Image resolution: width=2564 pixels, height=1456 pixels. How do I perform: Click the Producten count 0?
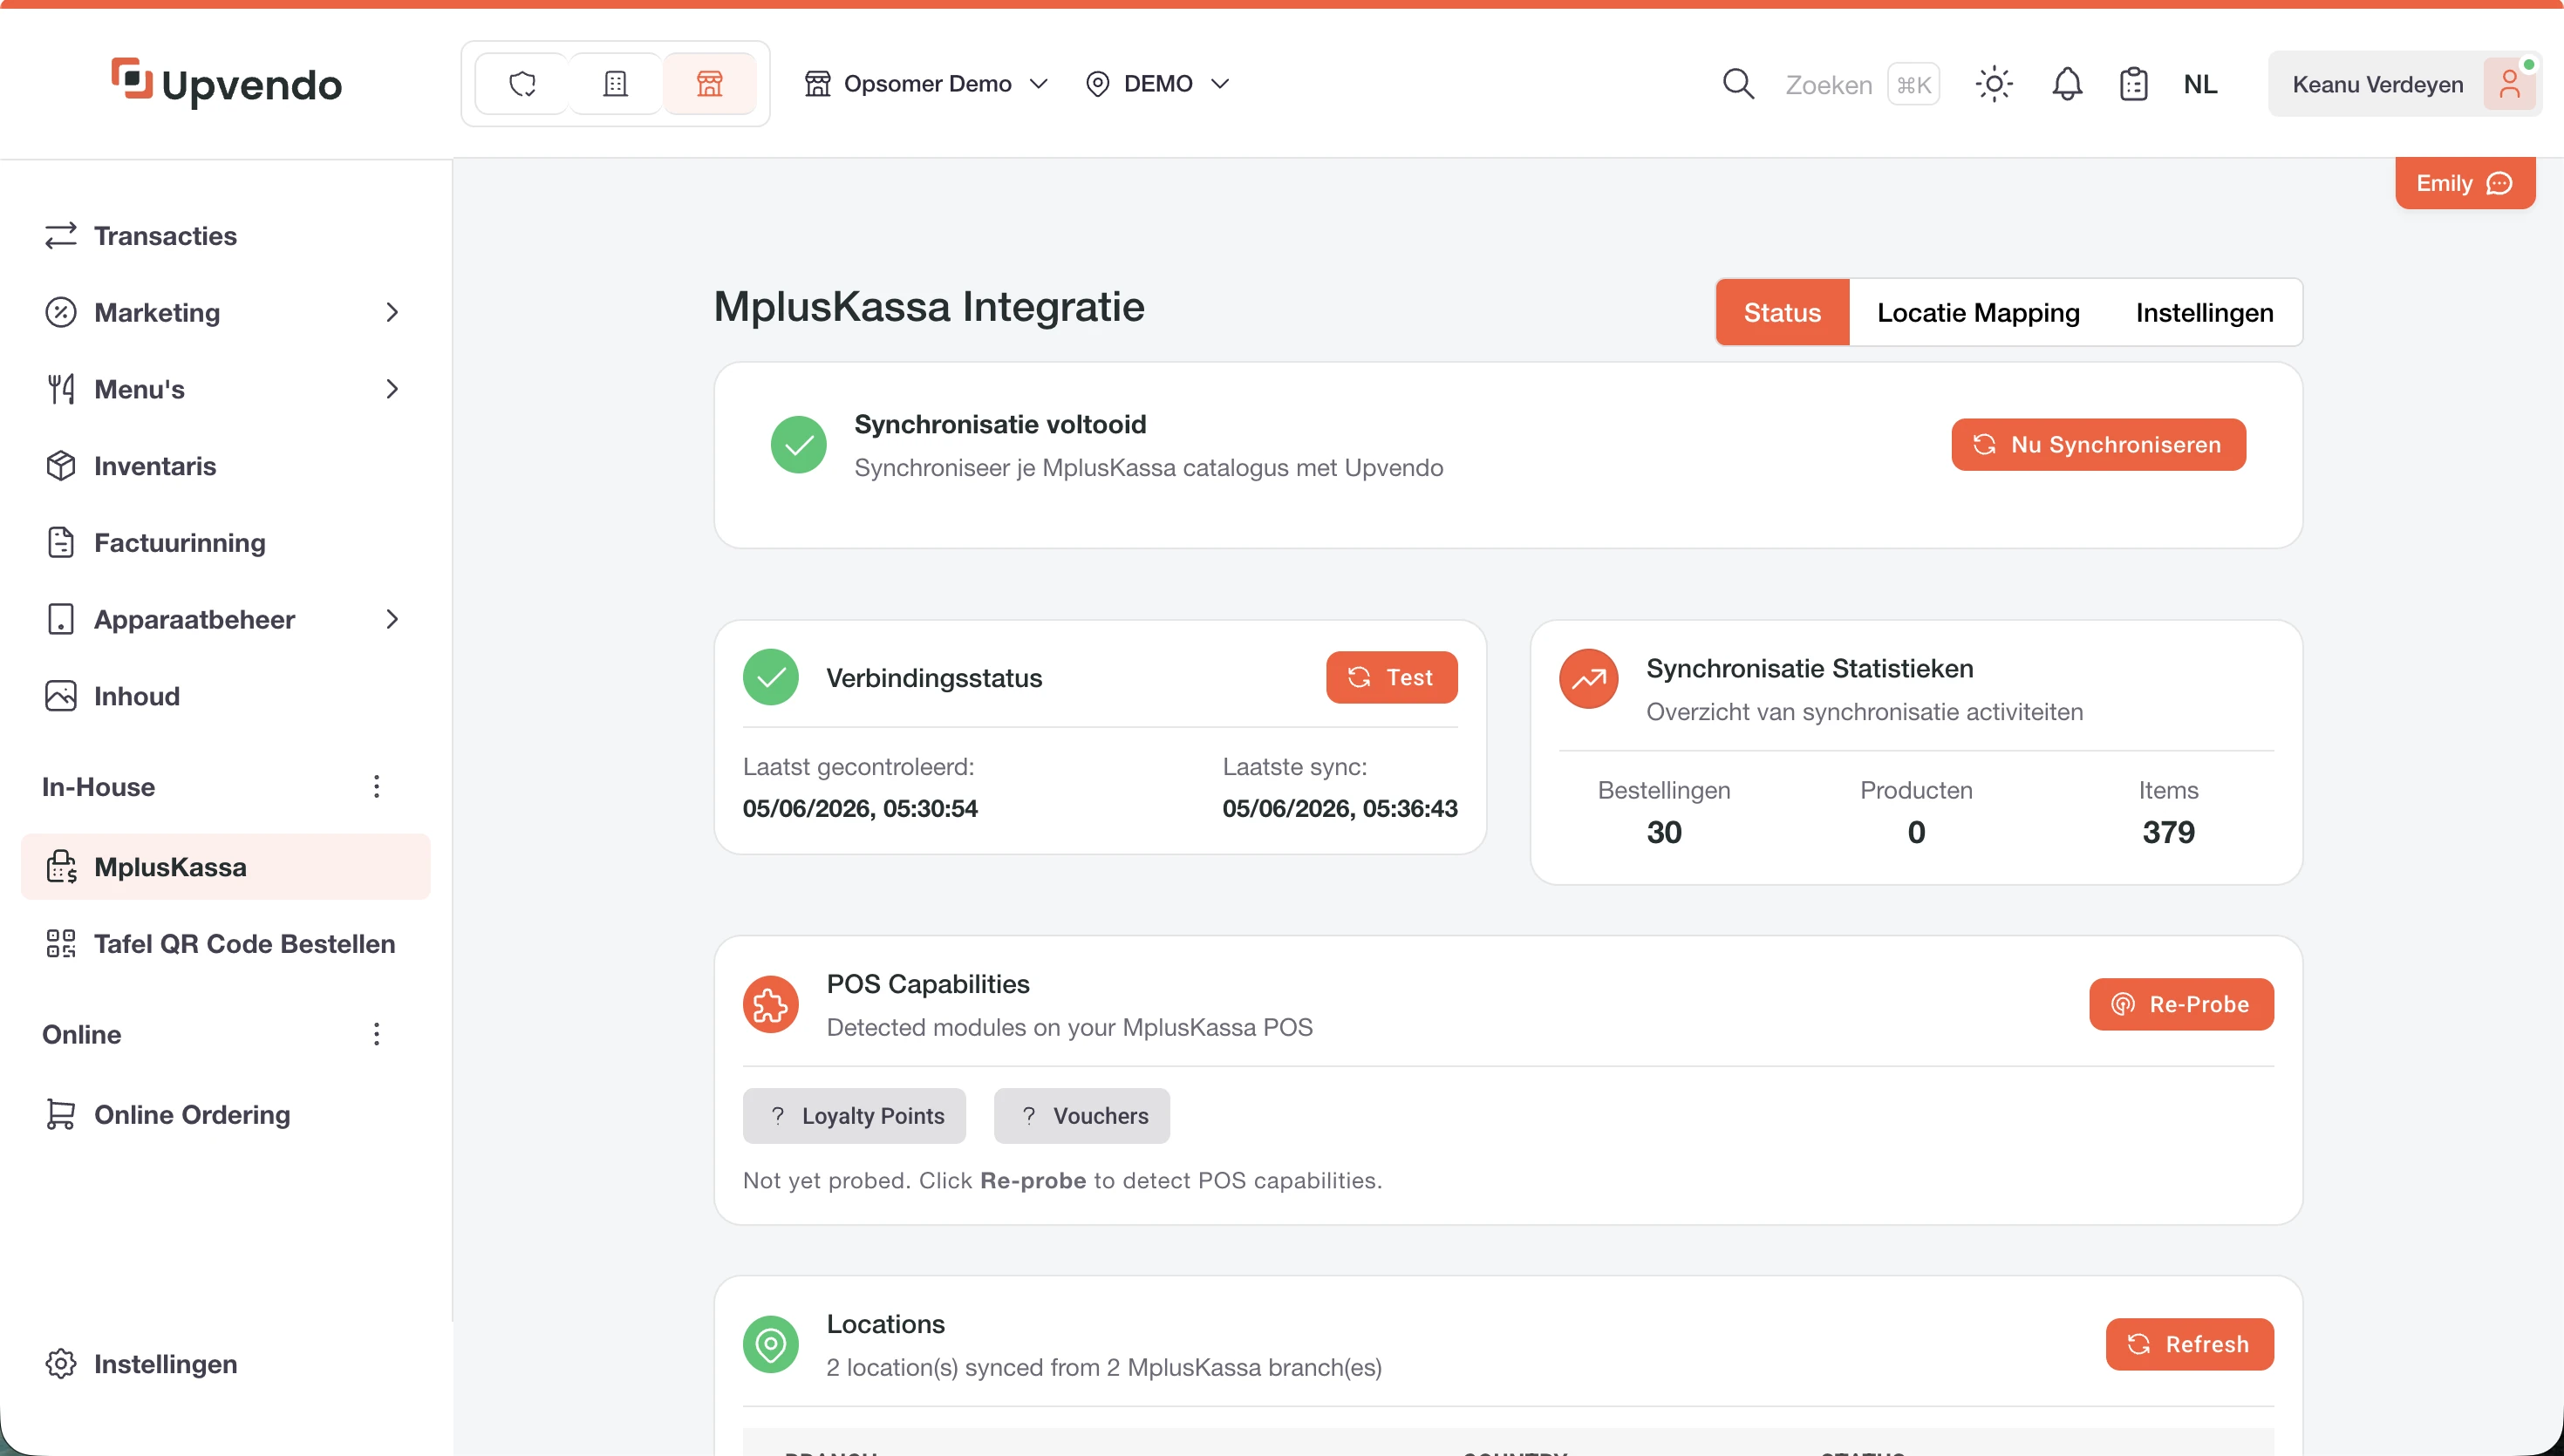coord(1915,833)
